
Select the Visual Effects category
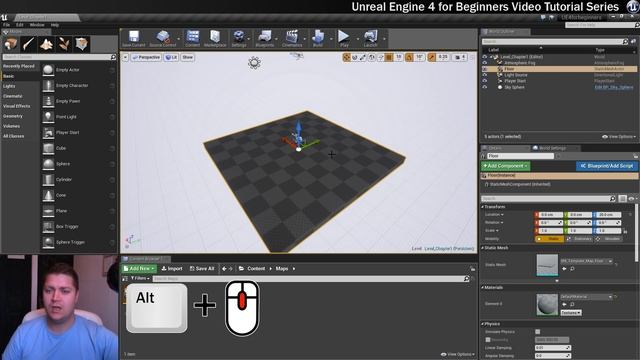click(16, 106)
